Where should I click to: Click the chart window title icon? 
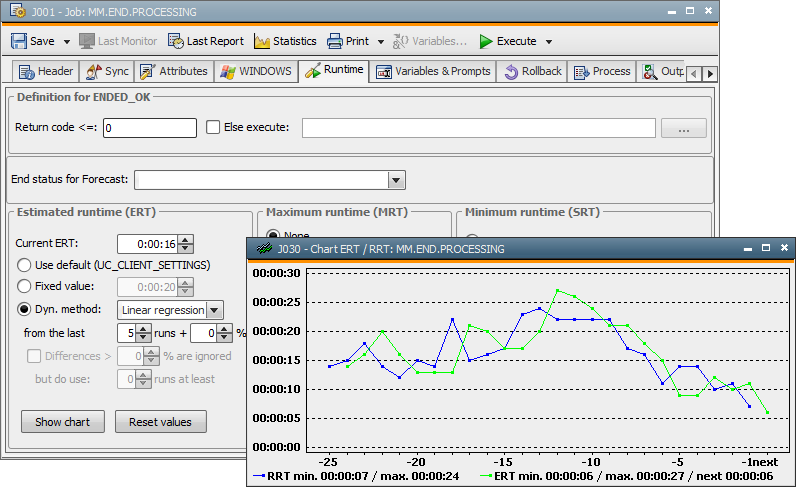264,248
